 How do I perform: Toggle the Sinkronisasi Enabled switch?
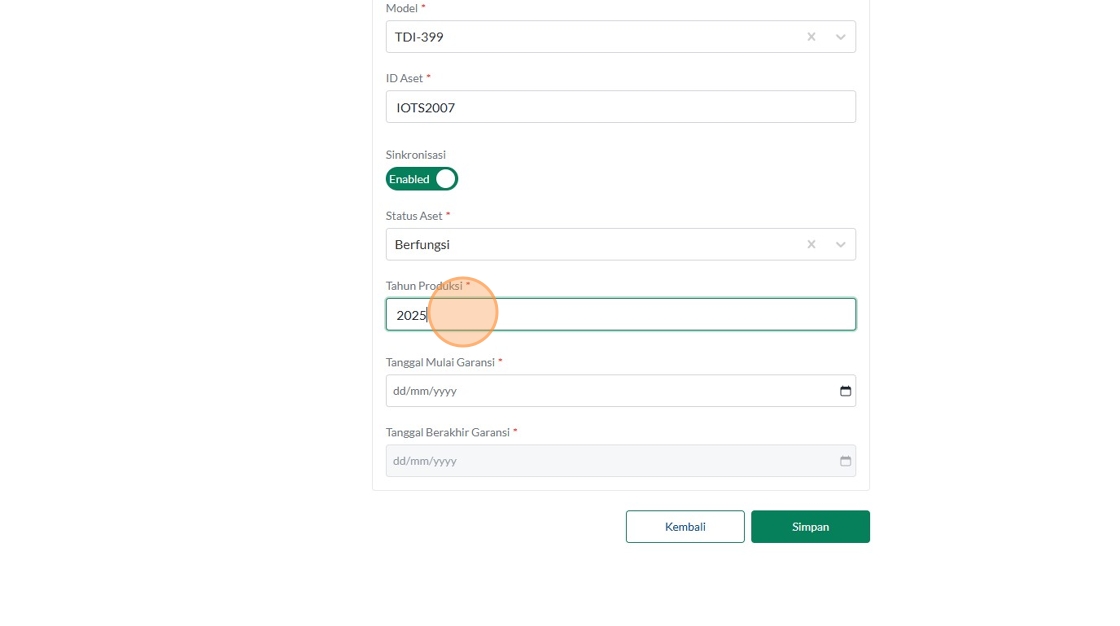422,179
